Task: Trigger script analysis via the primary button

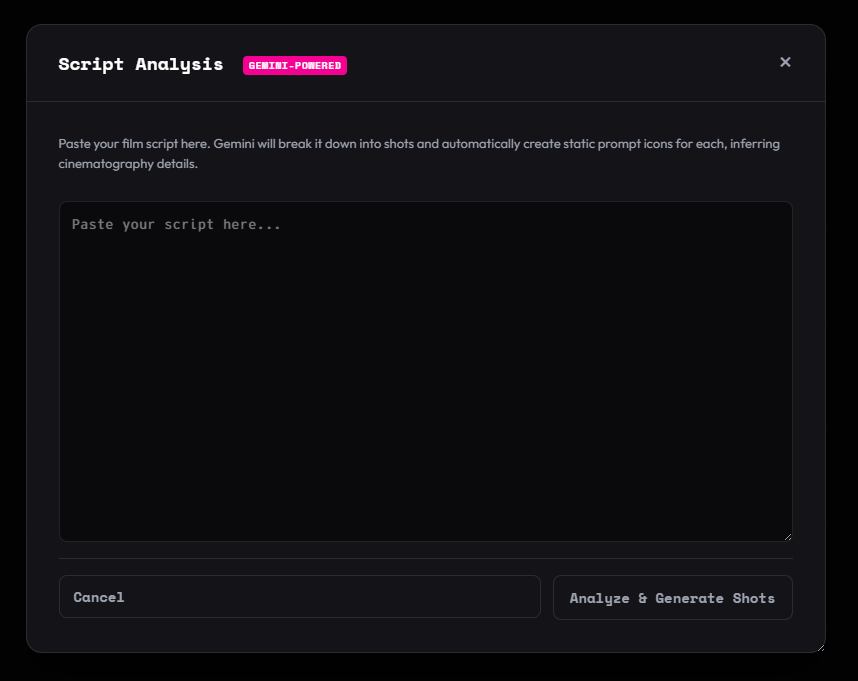Action: 672,597
